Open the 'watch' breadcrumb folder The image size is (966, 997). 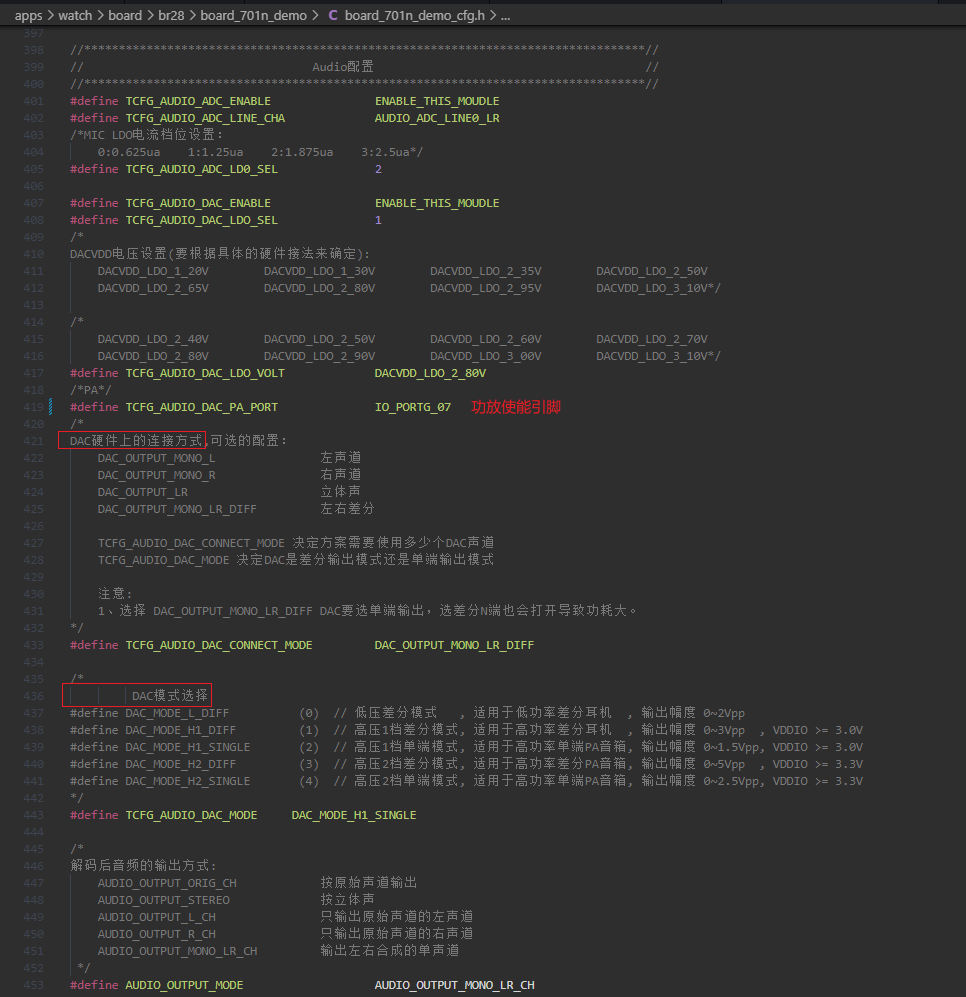[x=75, y=15]
